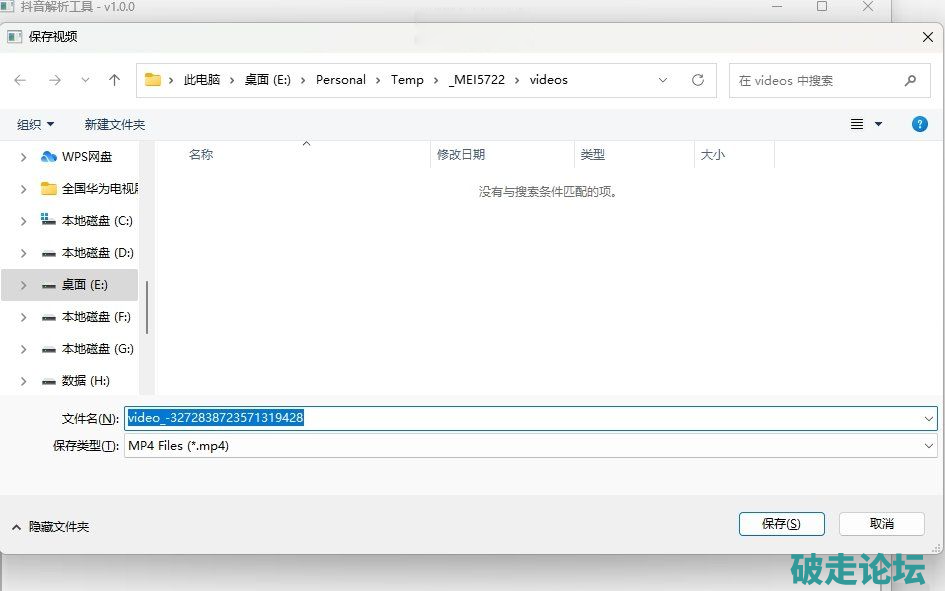Viewport: 945px width, 591px height.
Task: Open the help question mark icon
Action: coord(919,124)
